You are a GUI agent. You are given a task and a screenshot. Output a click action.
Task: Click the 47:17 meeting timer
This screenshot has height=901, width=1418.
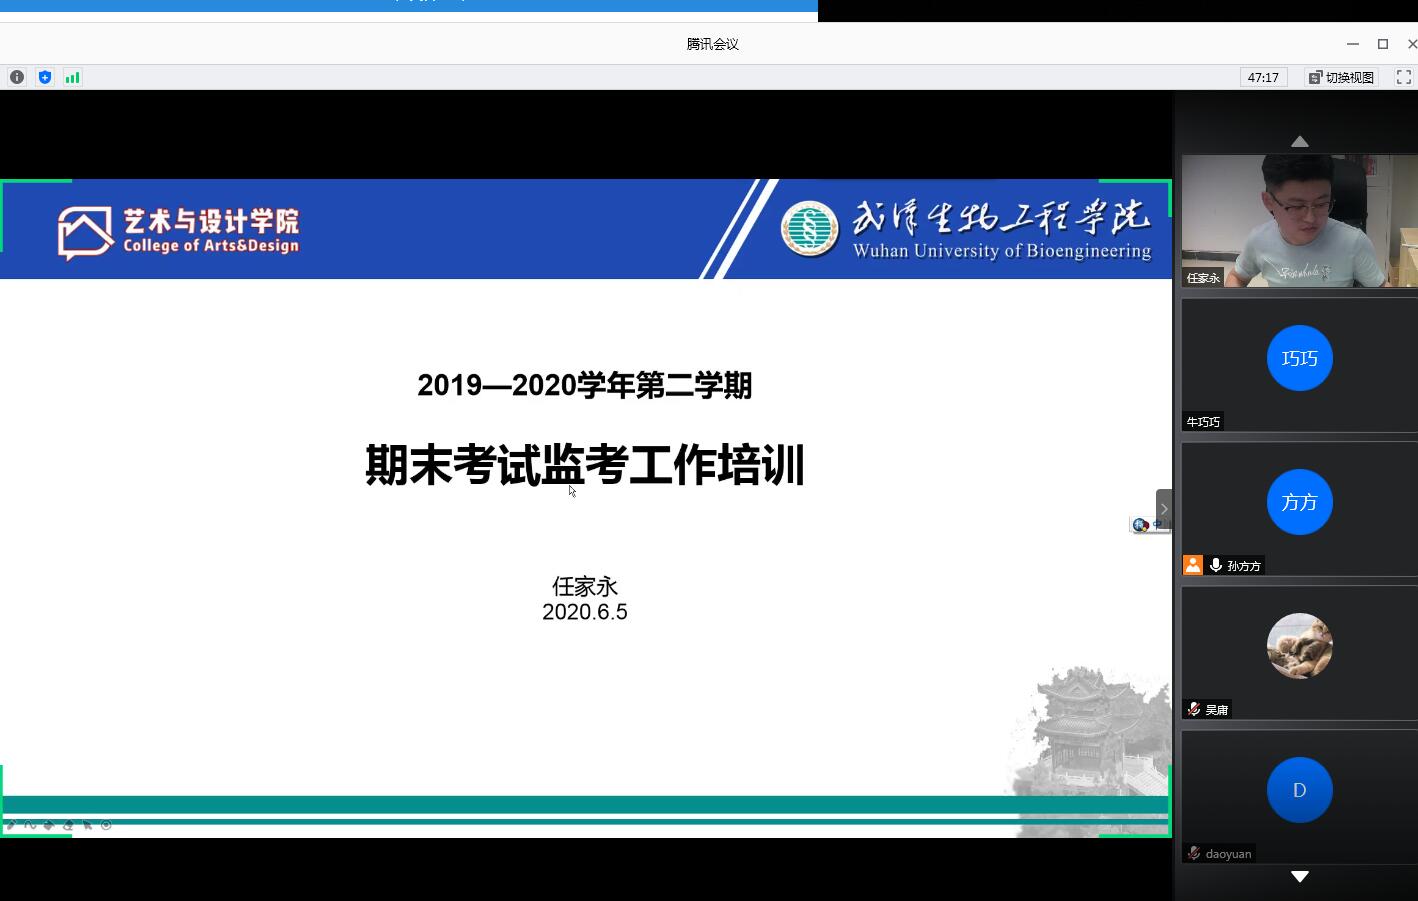tap(1263, 77)
